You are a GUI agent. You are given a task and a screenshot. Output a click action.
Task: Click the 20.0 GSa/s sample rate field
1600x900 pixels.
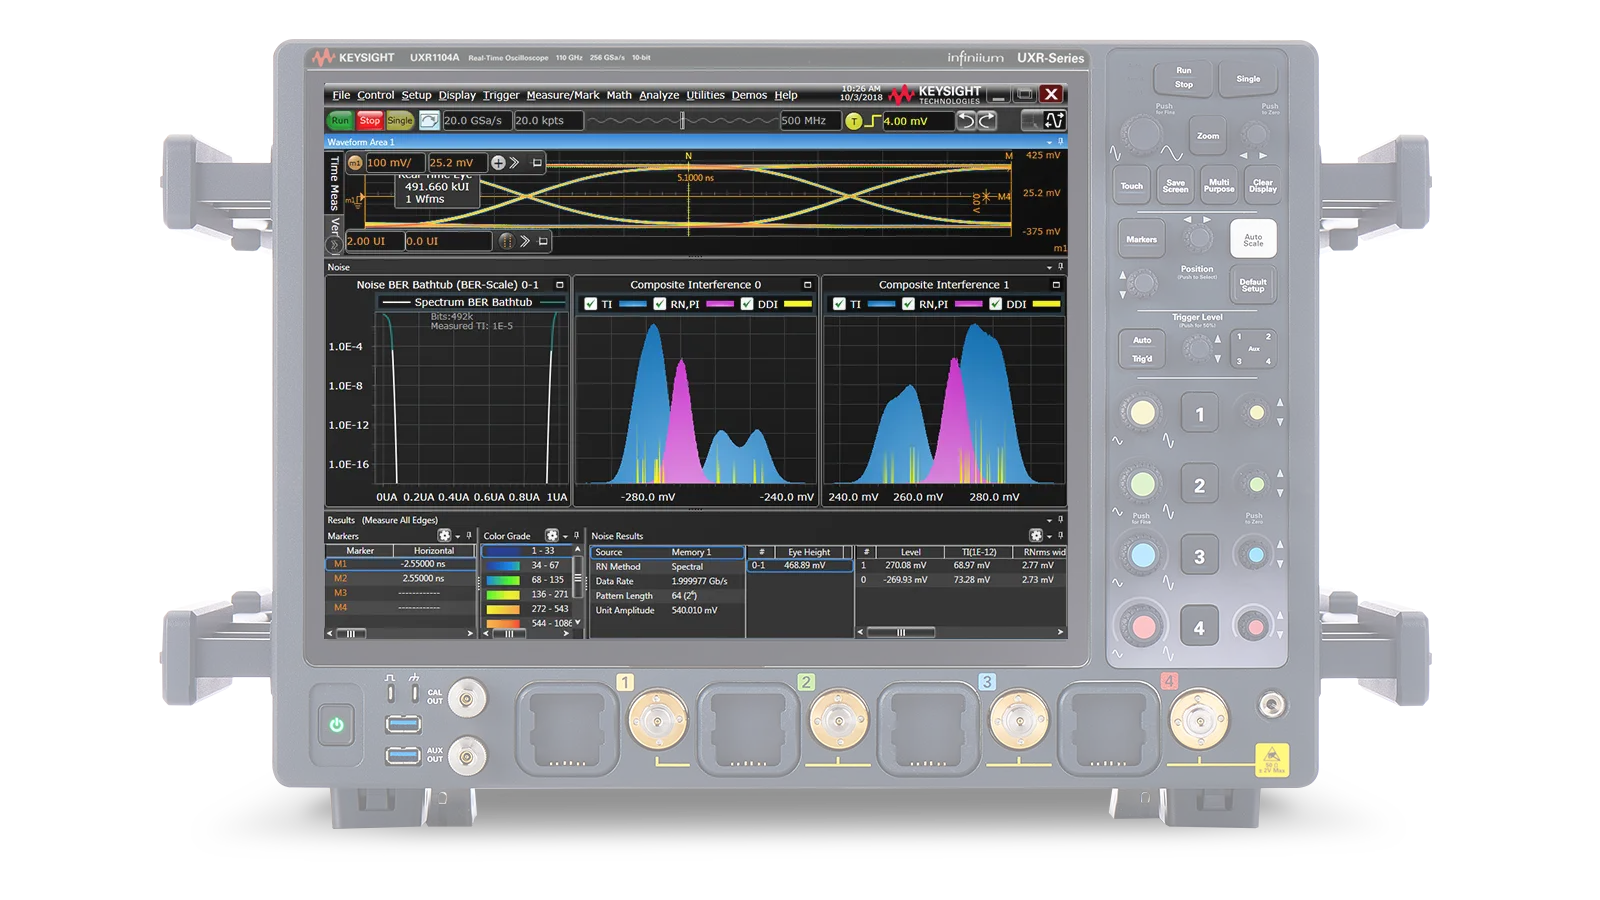(x=477, y=121)
